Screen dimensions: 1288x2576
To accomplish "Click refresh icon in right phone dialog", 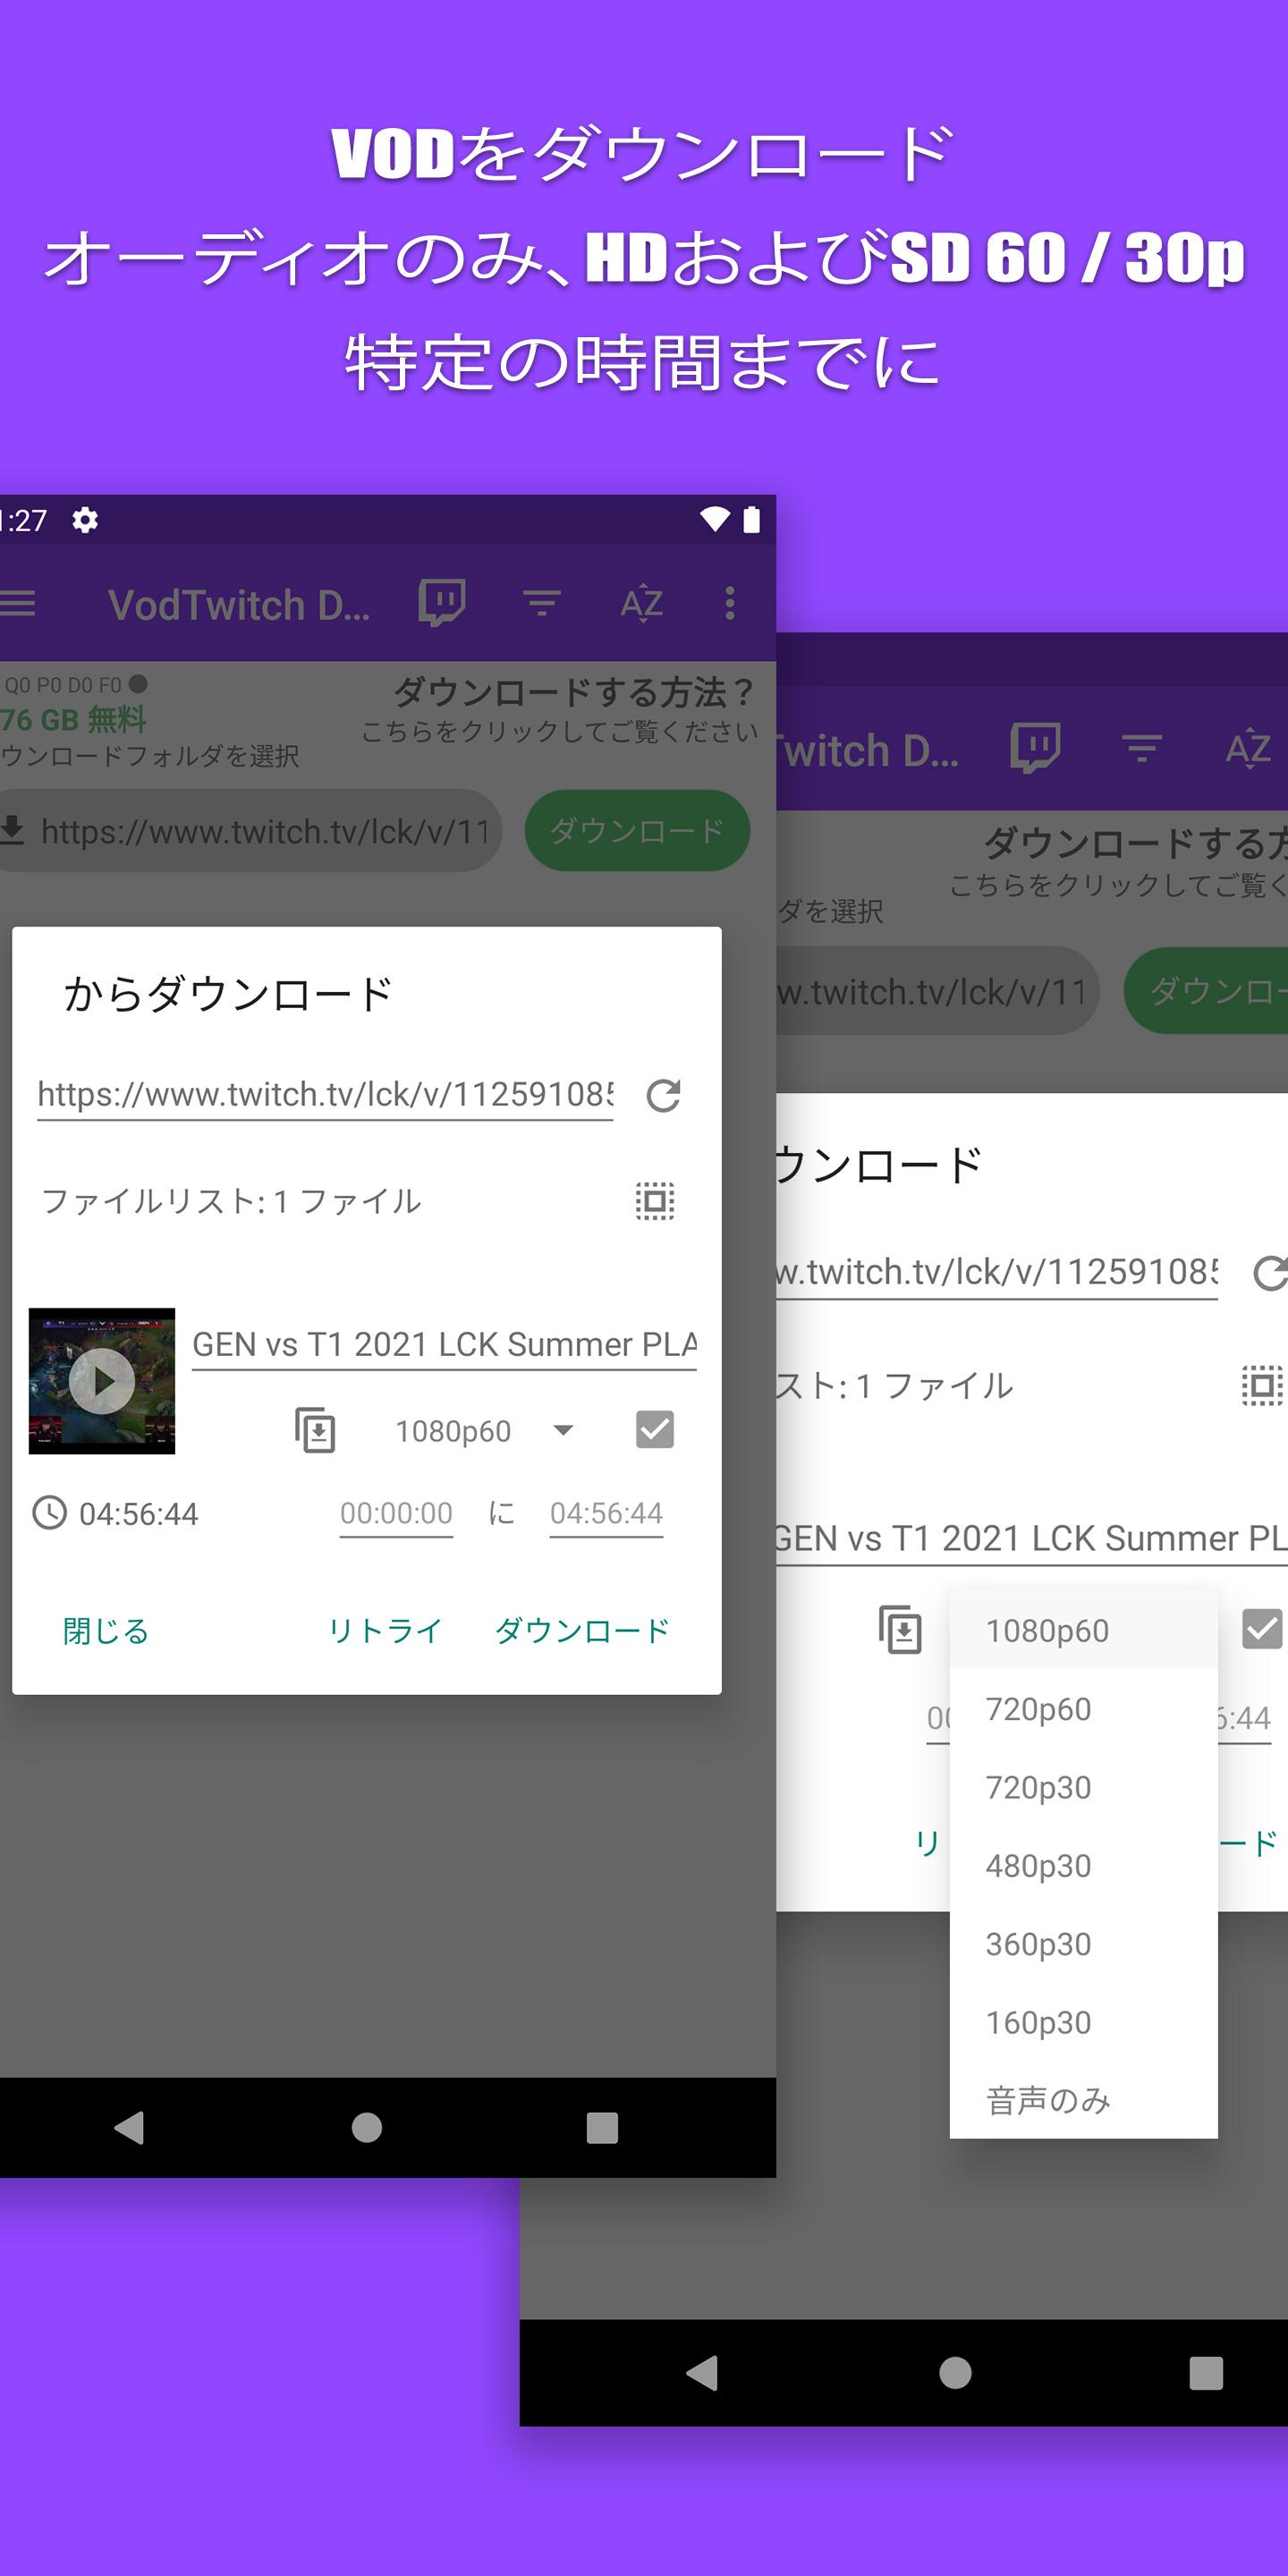I will (1270, 1273).
